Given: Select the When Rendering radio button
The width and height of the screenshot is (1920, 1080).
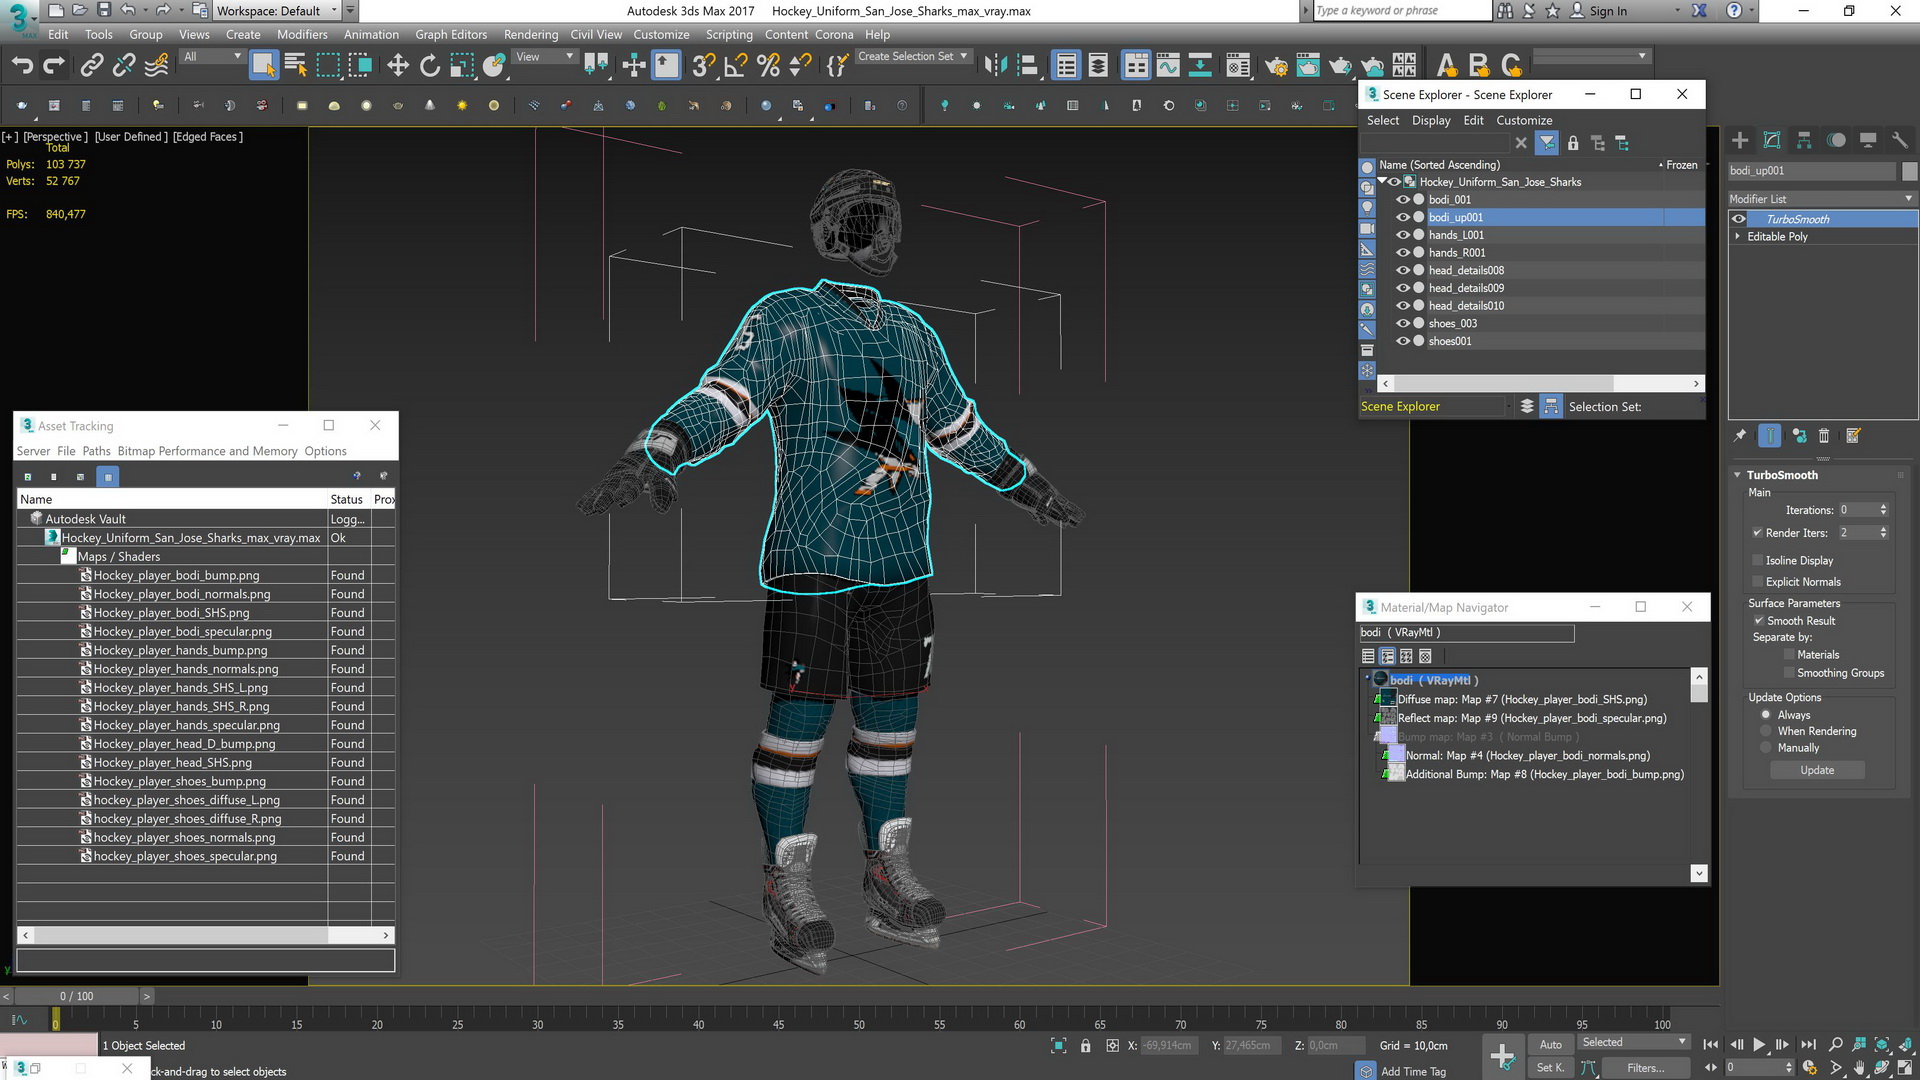Looking at the screenshot, I should [x=1766, y=732].
